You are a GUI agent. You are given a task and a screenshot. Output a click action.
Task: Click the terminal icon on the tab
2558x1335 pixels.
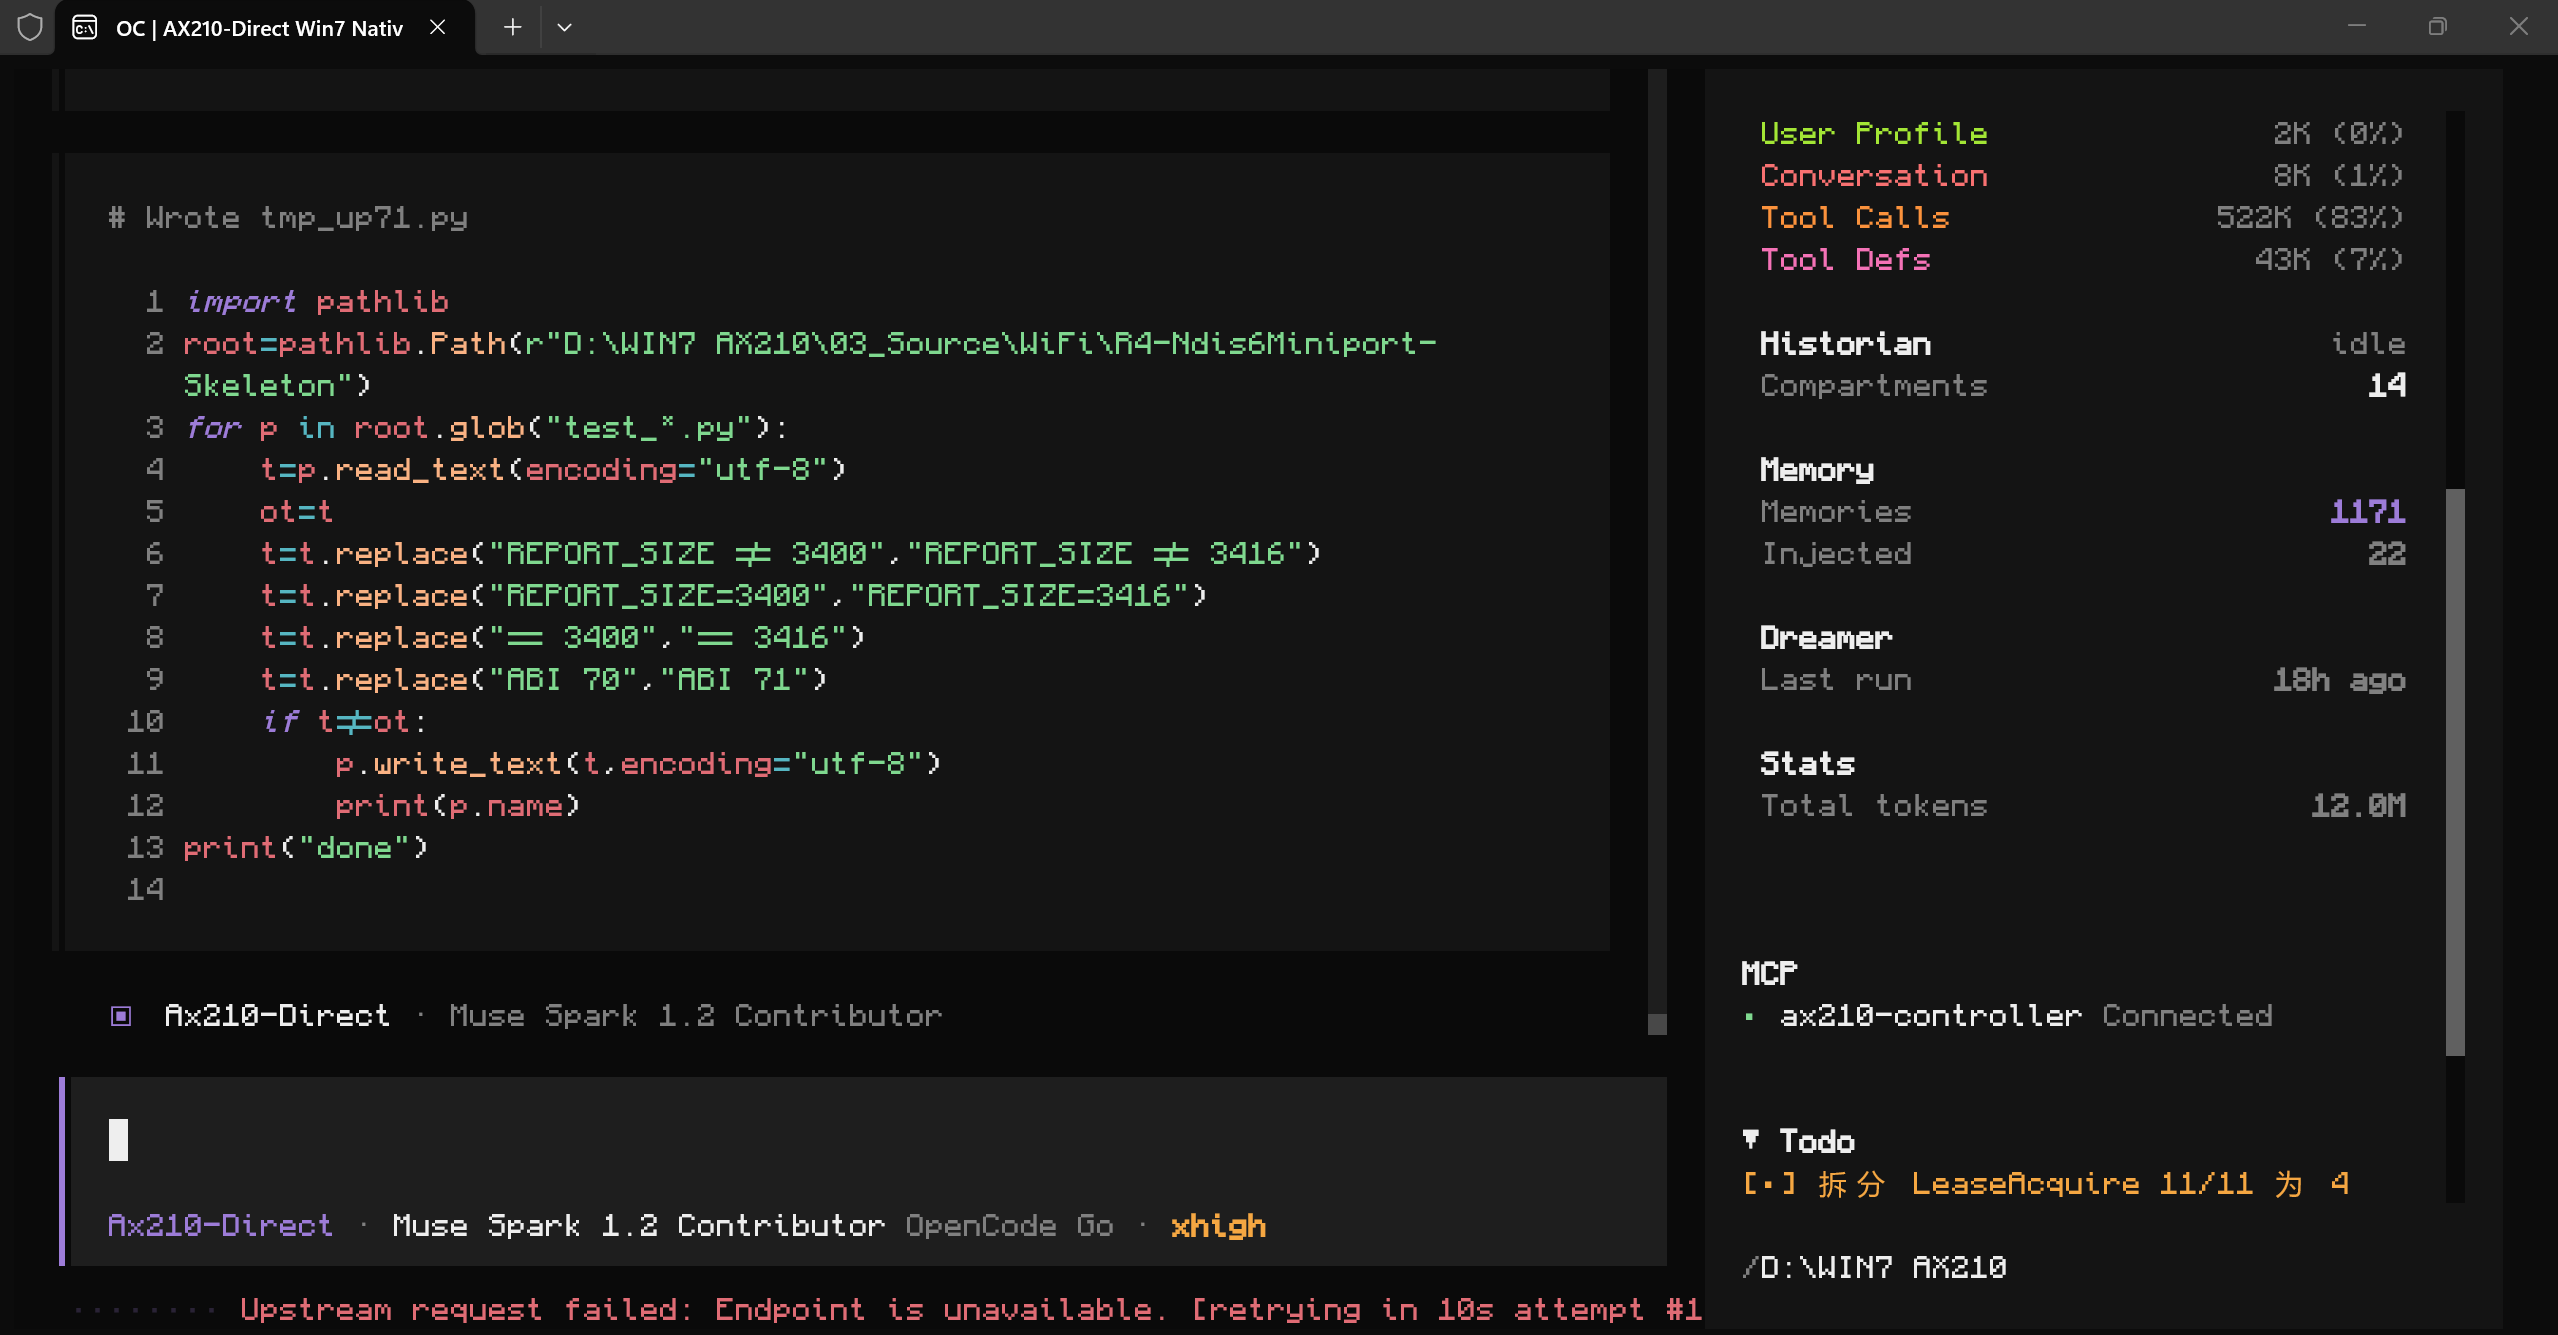[85, 27]
